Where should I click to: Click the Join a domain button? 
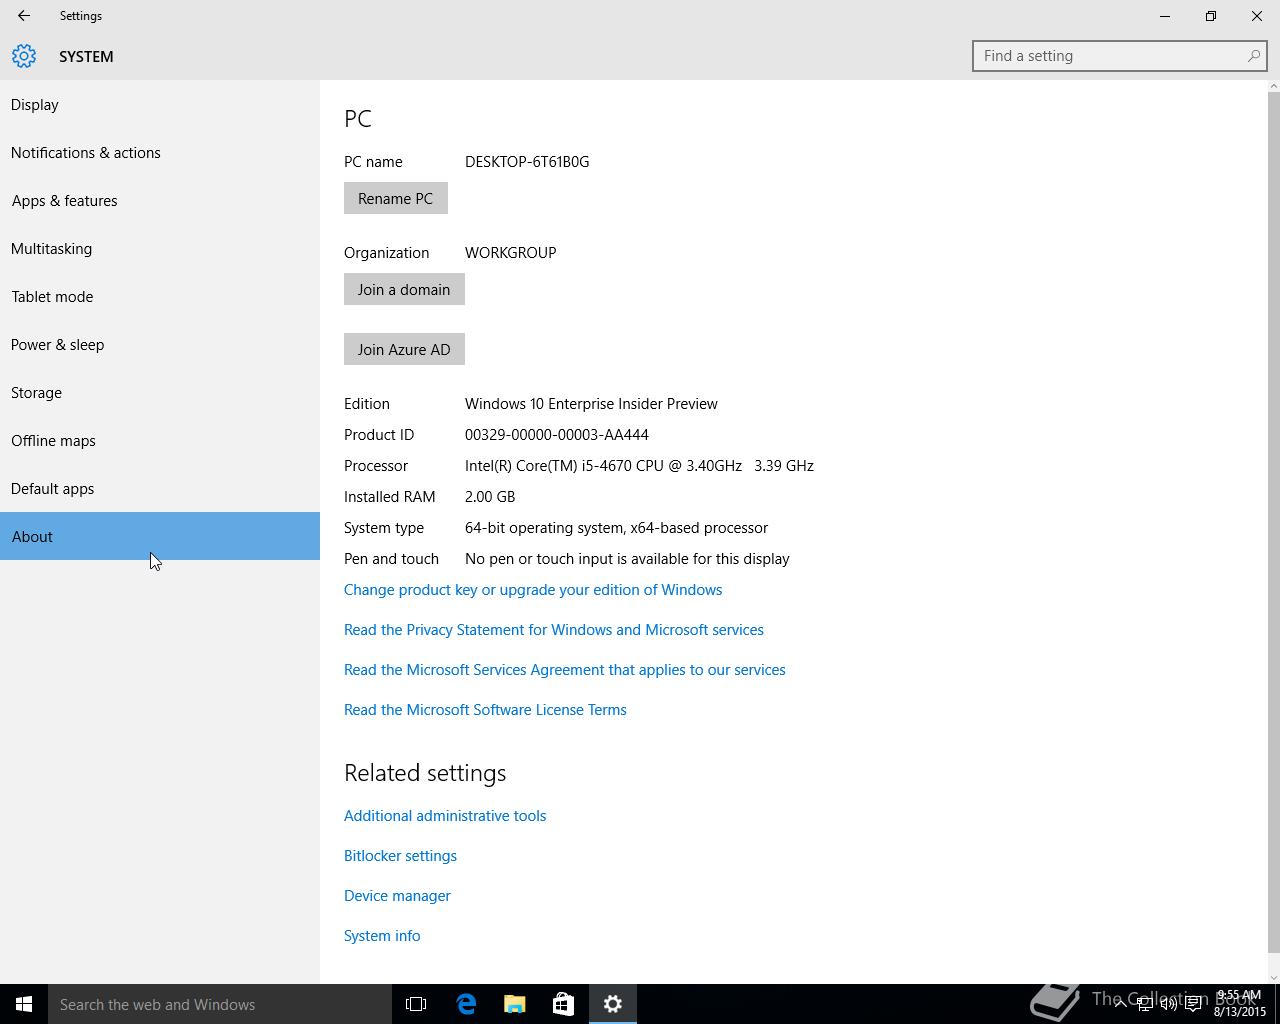pyautogui.click(x=404, y=289)
